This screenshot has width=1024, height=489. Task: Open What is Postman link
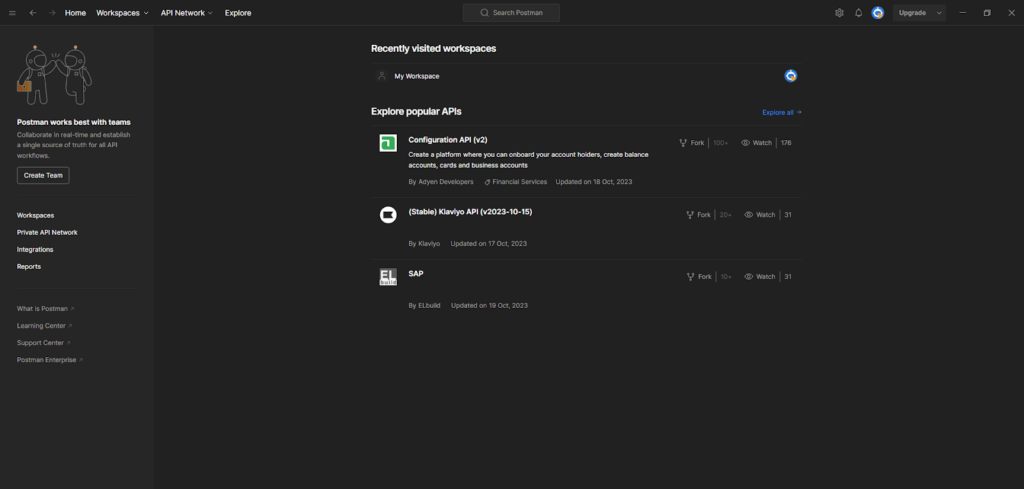coord(46,309)
